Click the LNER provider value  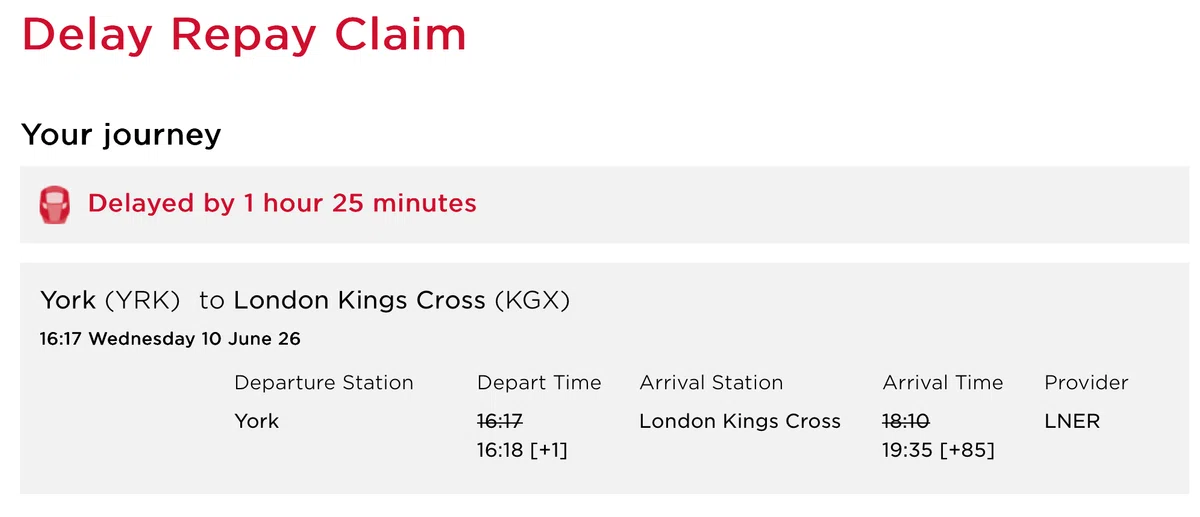pyautogui.click(x=1072, y=421)
